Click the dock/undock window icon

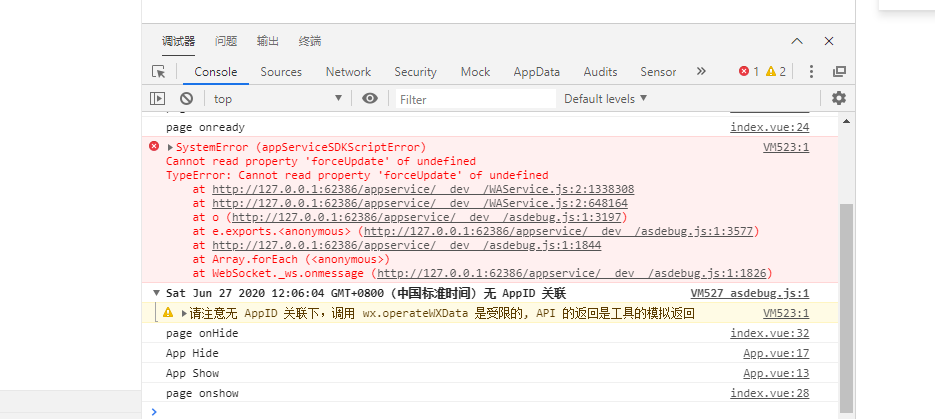click(x=839, y=72)
